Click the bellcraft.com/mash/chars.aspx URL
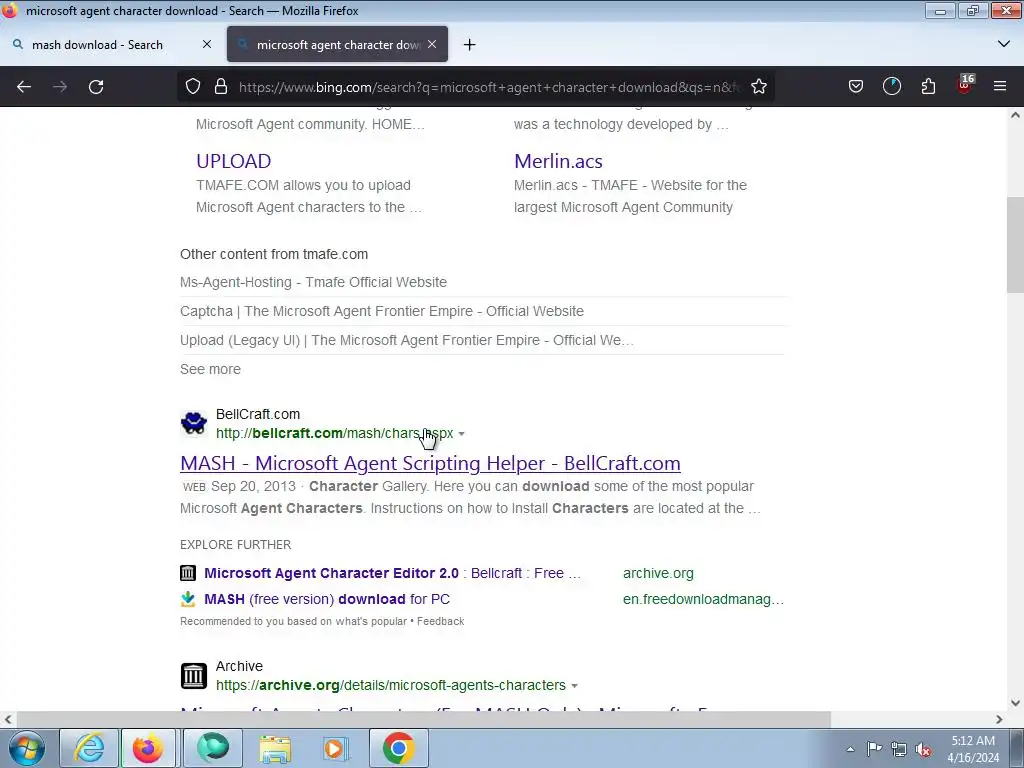 [x=334, y=433]
